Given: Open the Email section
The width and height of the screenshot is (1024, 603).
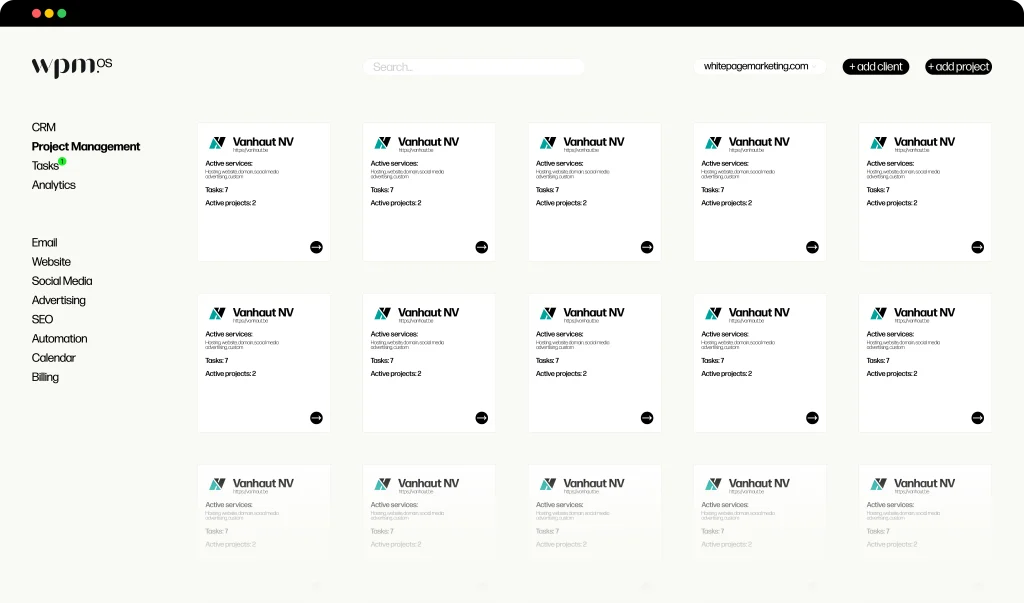Looking at the screenshot, I should pos(45,243).
